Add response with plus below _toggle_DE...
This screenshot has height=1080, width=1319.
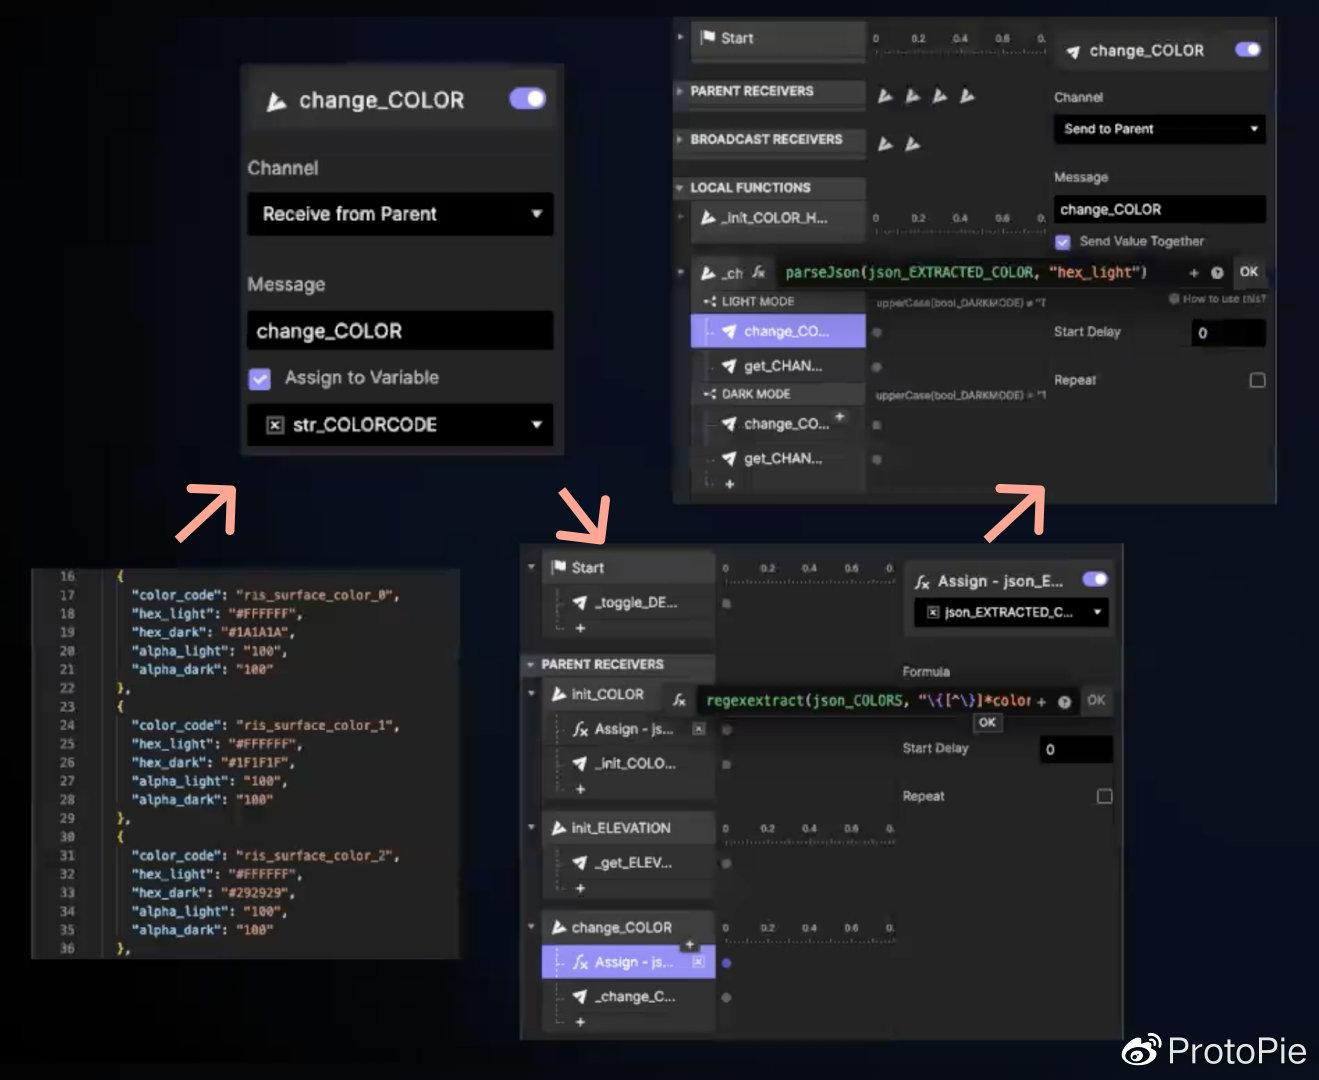pyautogui.click(x=580, y=628)
